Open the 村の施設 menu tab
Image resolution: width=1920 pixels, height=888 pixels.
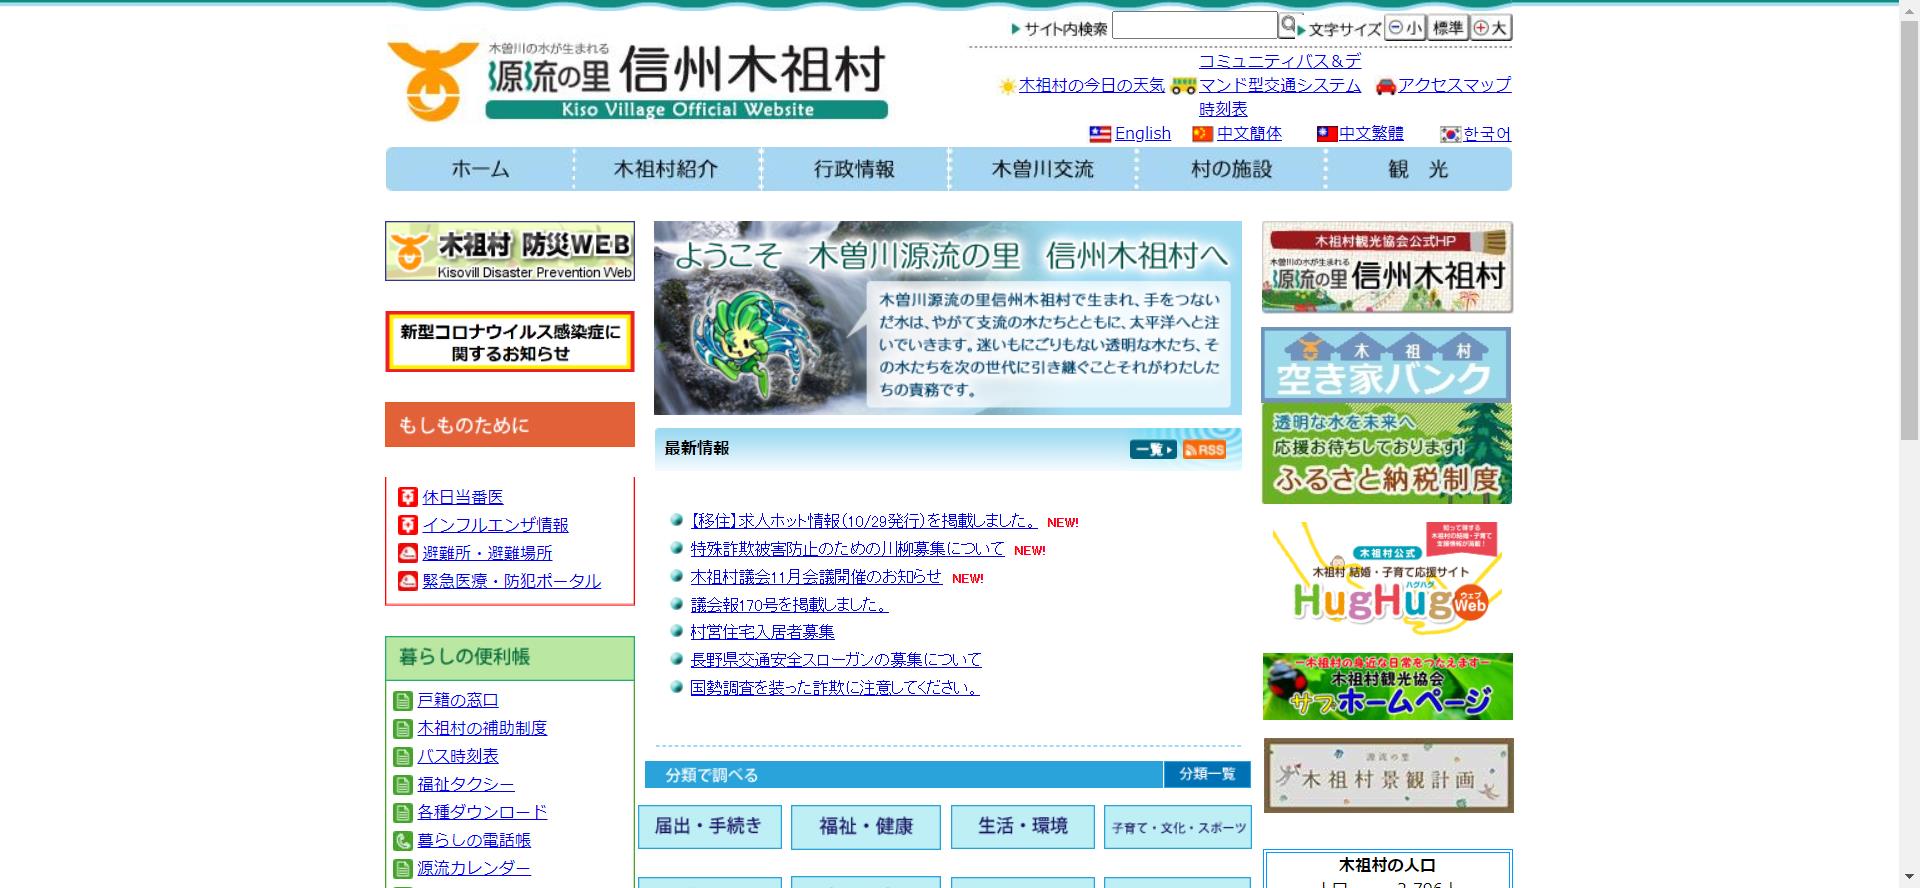pos(1230,169)
